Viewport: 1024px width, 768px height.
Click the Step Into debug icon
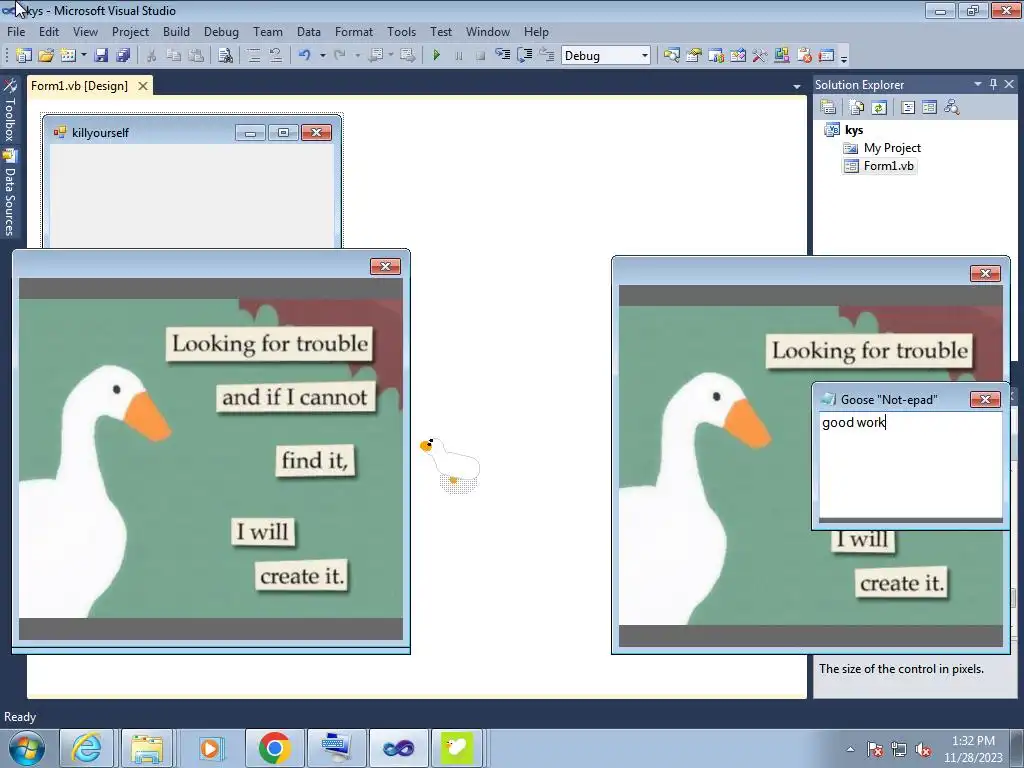(502, 56)
